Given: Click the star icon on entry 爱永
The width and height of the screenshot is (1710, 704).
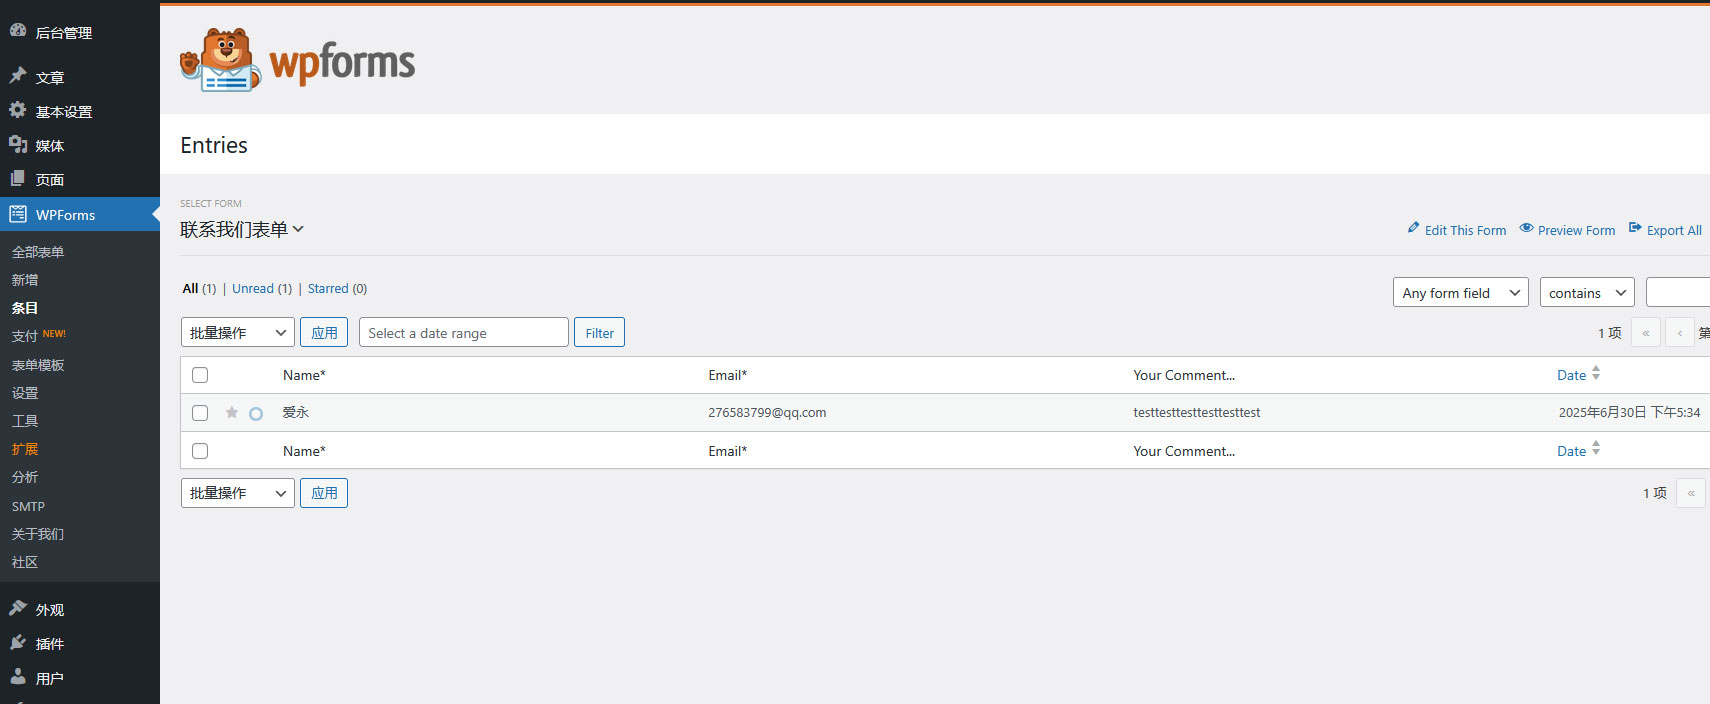Looking at the screenshot, I should (232, 412).
